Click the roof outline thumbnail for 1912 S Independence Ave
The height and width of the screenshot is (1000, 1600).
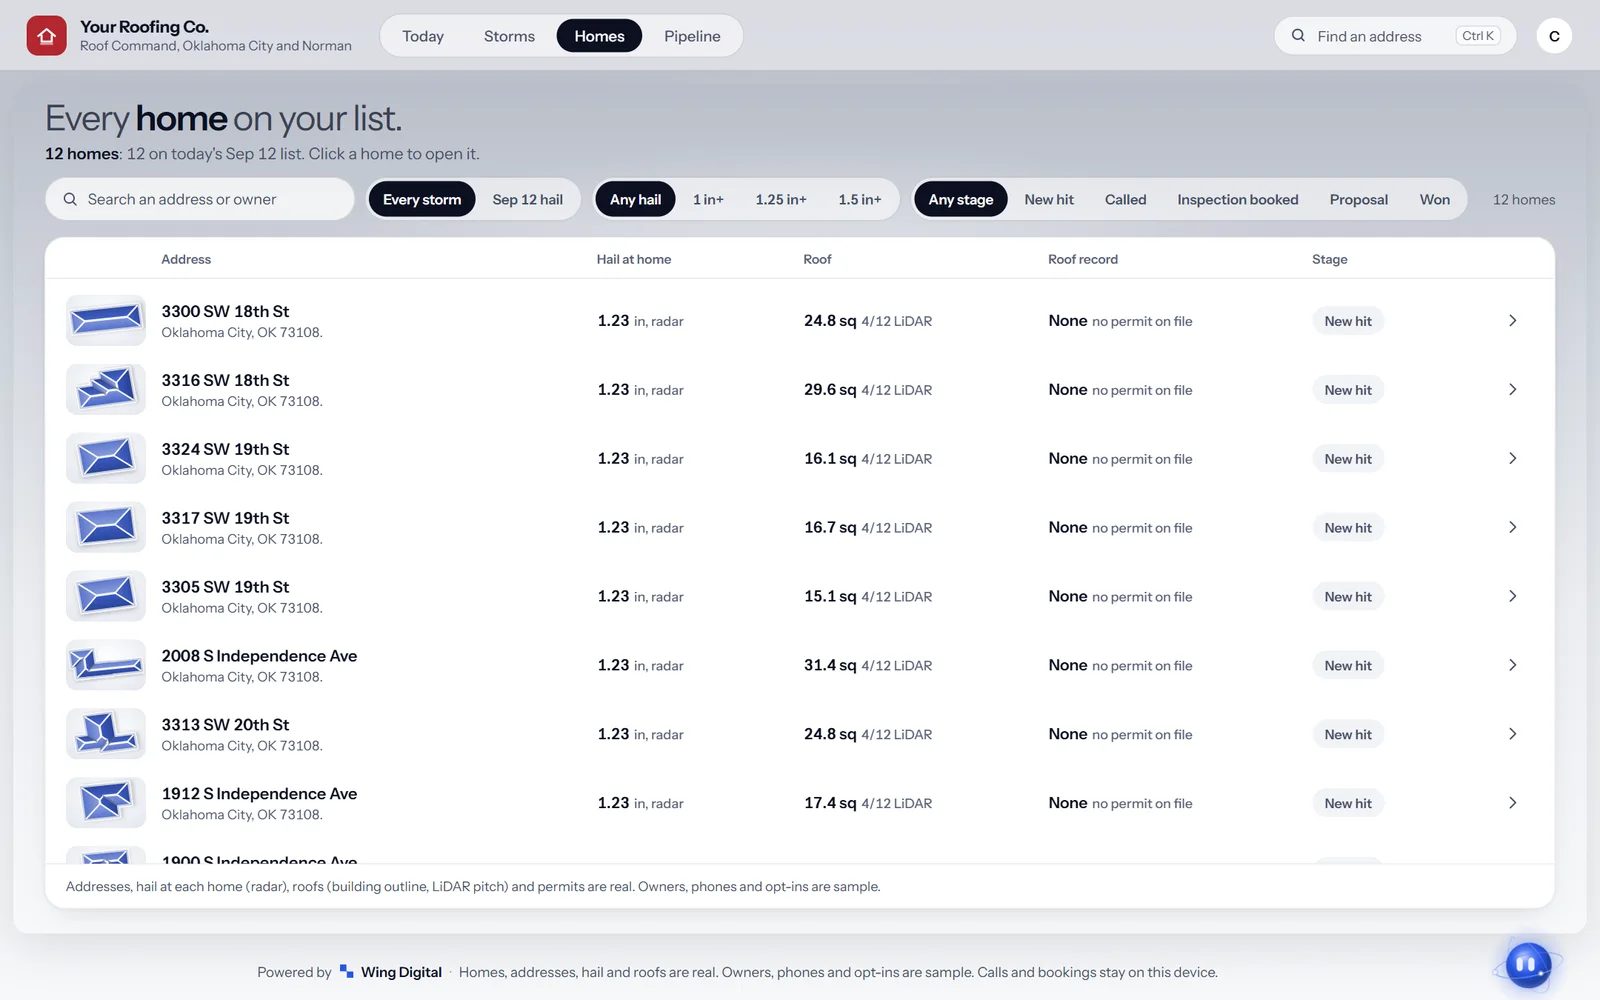click(x=106, y=803)
